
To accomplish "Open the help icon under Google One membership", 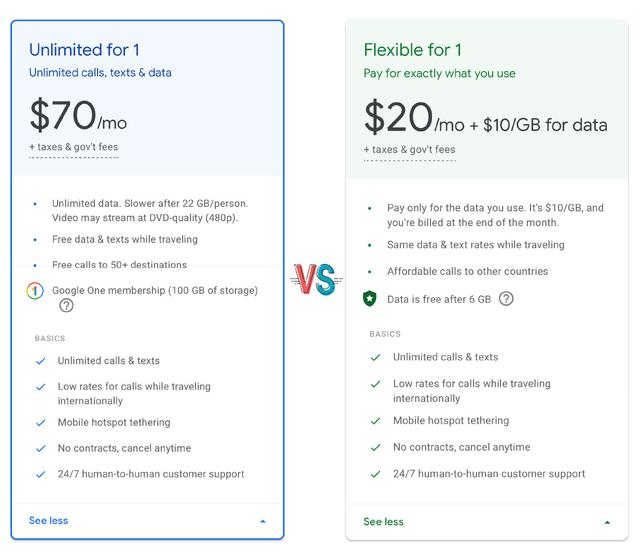I will pos(66,305).
